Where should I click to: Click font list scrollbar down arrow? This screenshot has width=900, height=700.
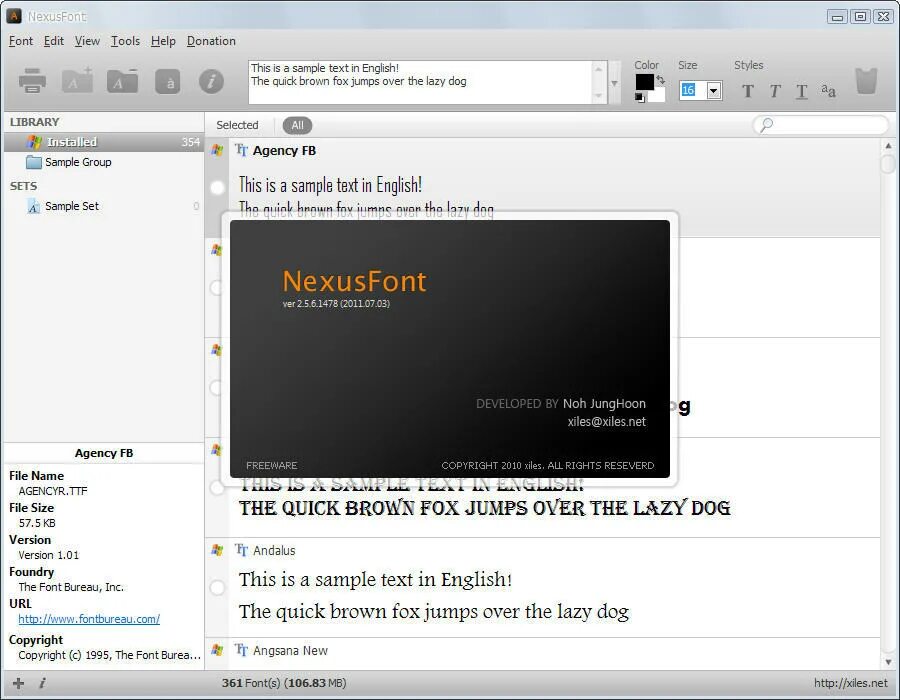coord(889,662)
